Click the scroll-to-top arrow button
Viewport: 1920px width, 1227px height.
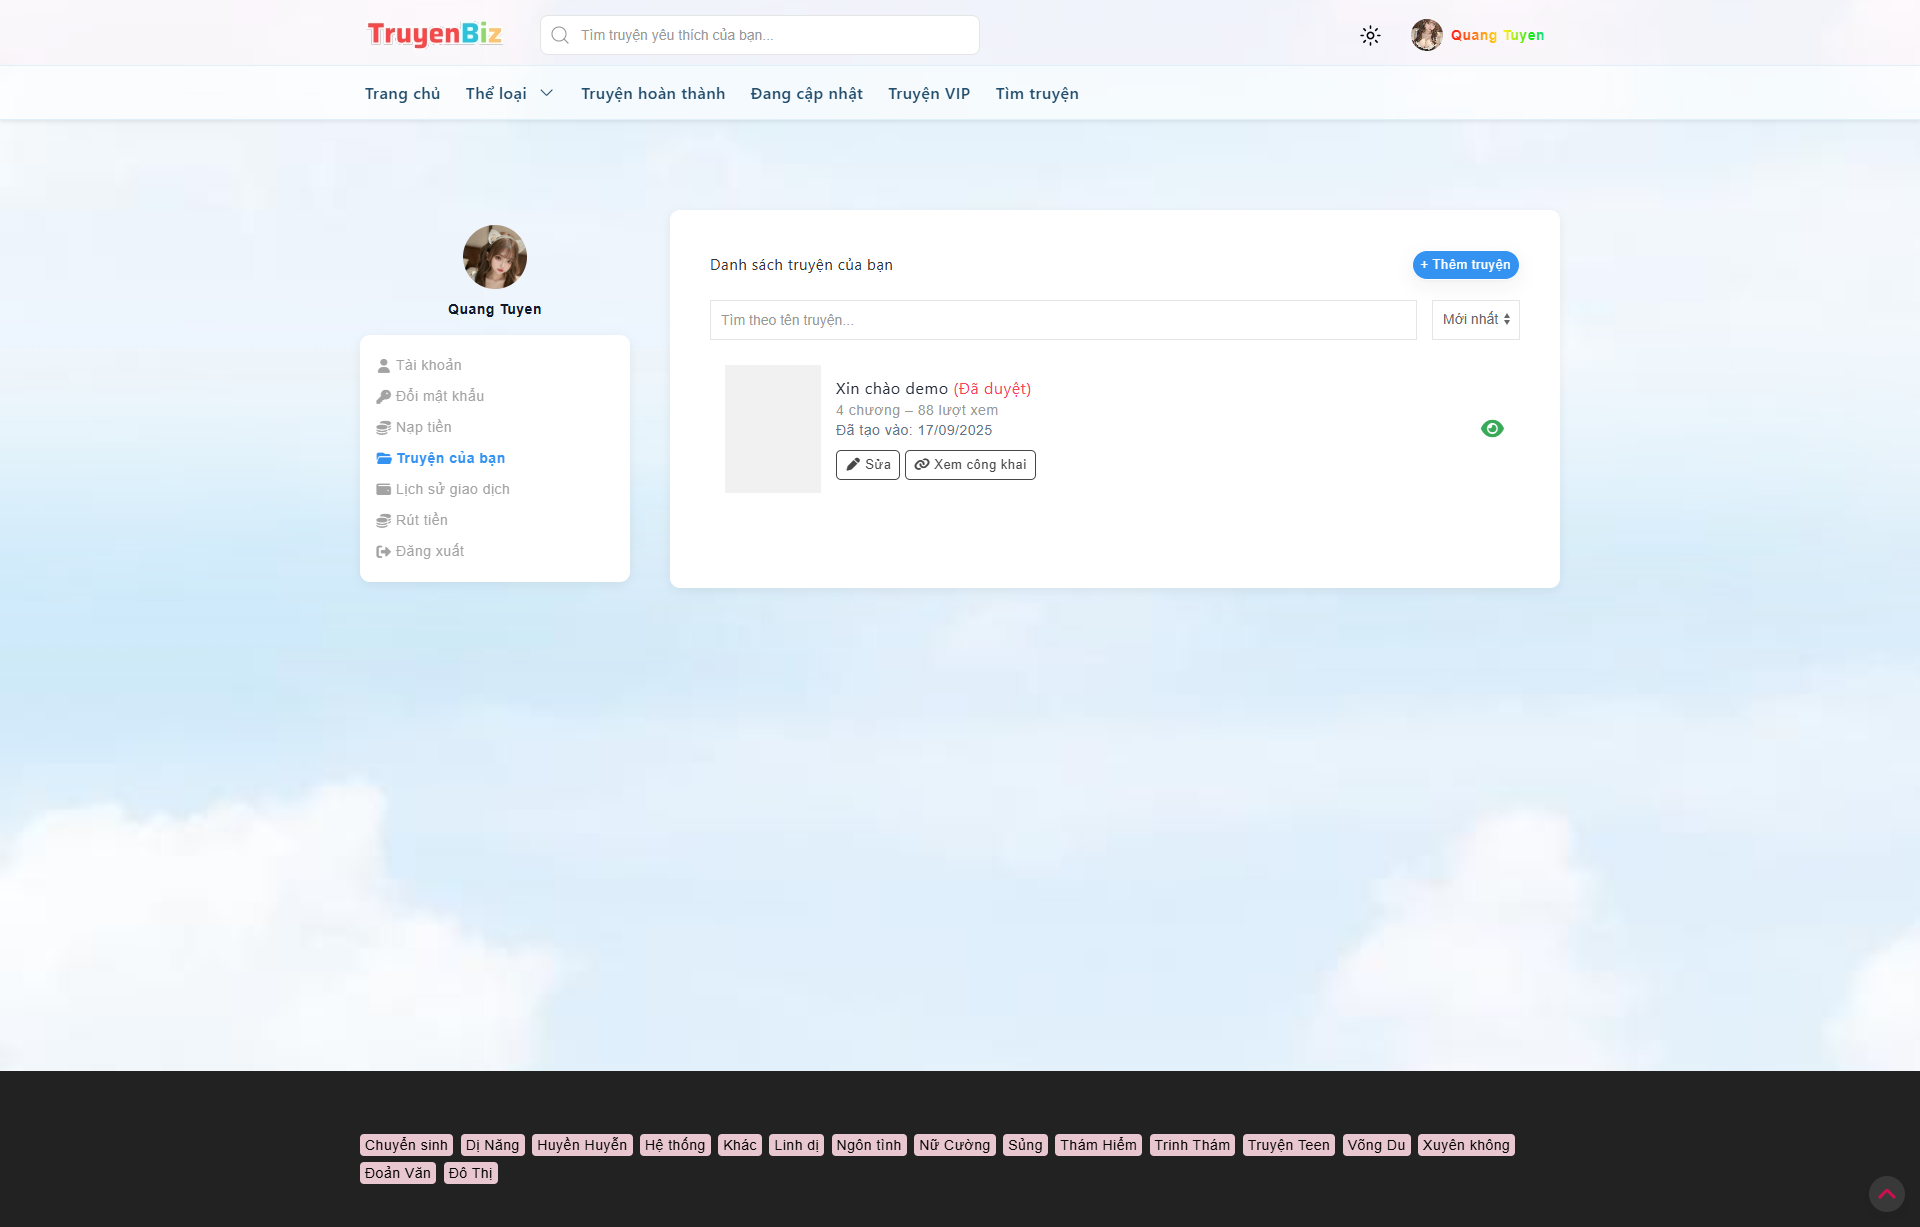coord(1886,1193)
